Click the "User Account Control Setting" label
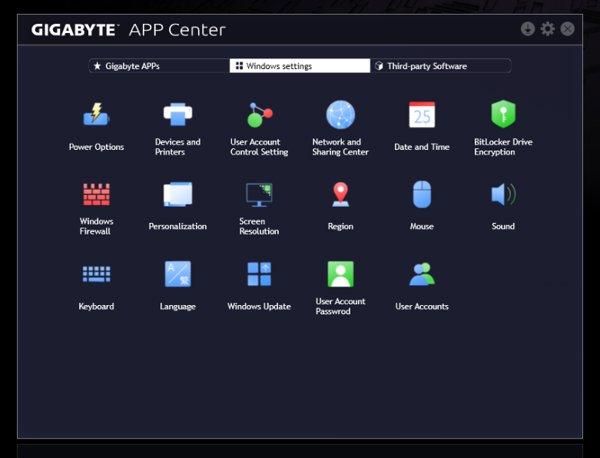This screenshot has height=458, width=600. 259,147
